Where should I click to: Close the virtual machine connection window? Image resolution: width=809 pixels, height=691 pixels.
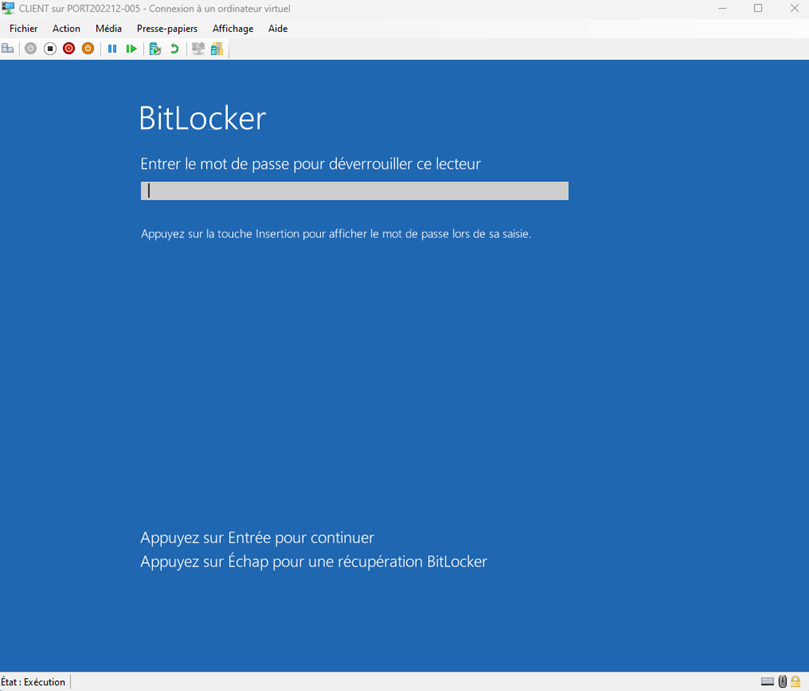[x=794, y=8]
